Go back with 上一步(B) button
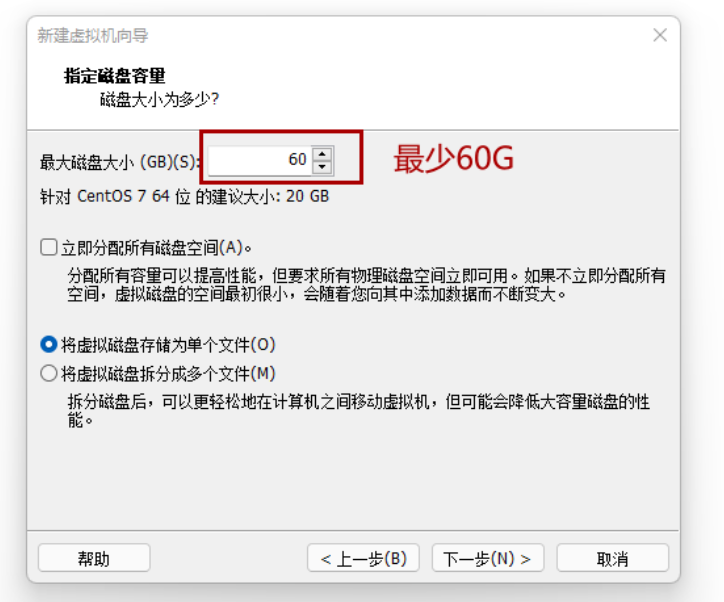The image size is (724, 602). pos(363,558)
